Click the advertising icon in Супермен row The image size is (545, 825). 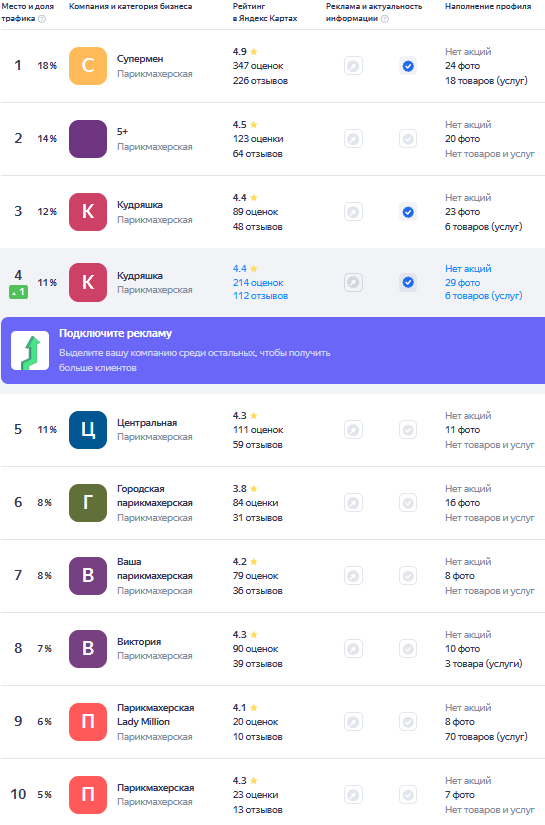(x=354, y=66)
